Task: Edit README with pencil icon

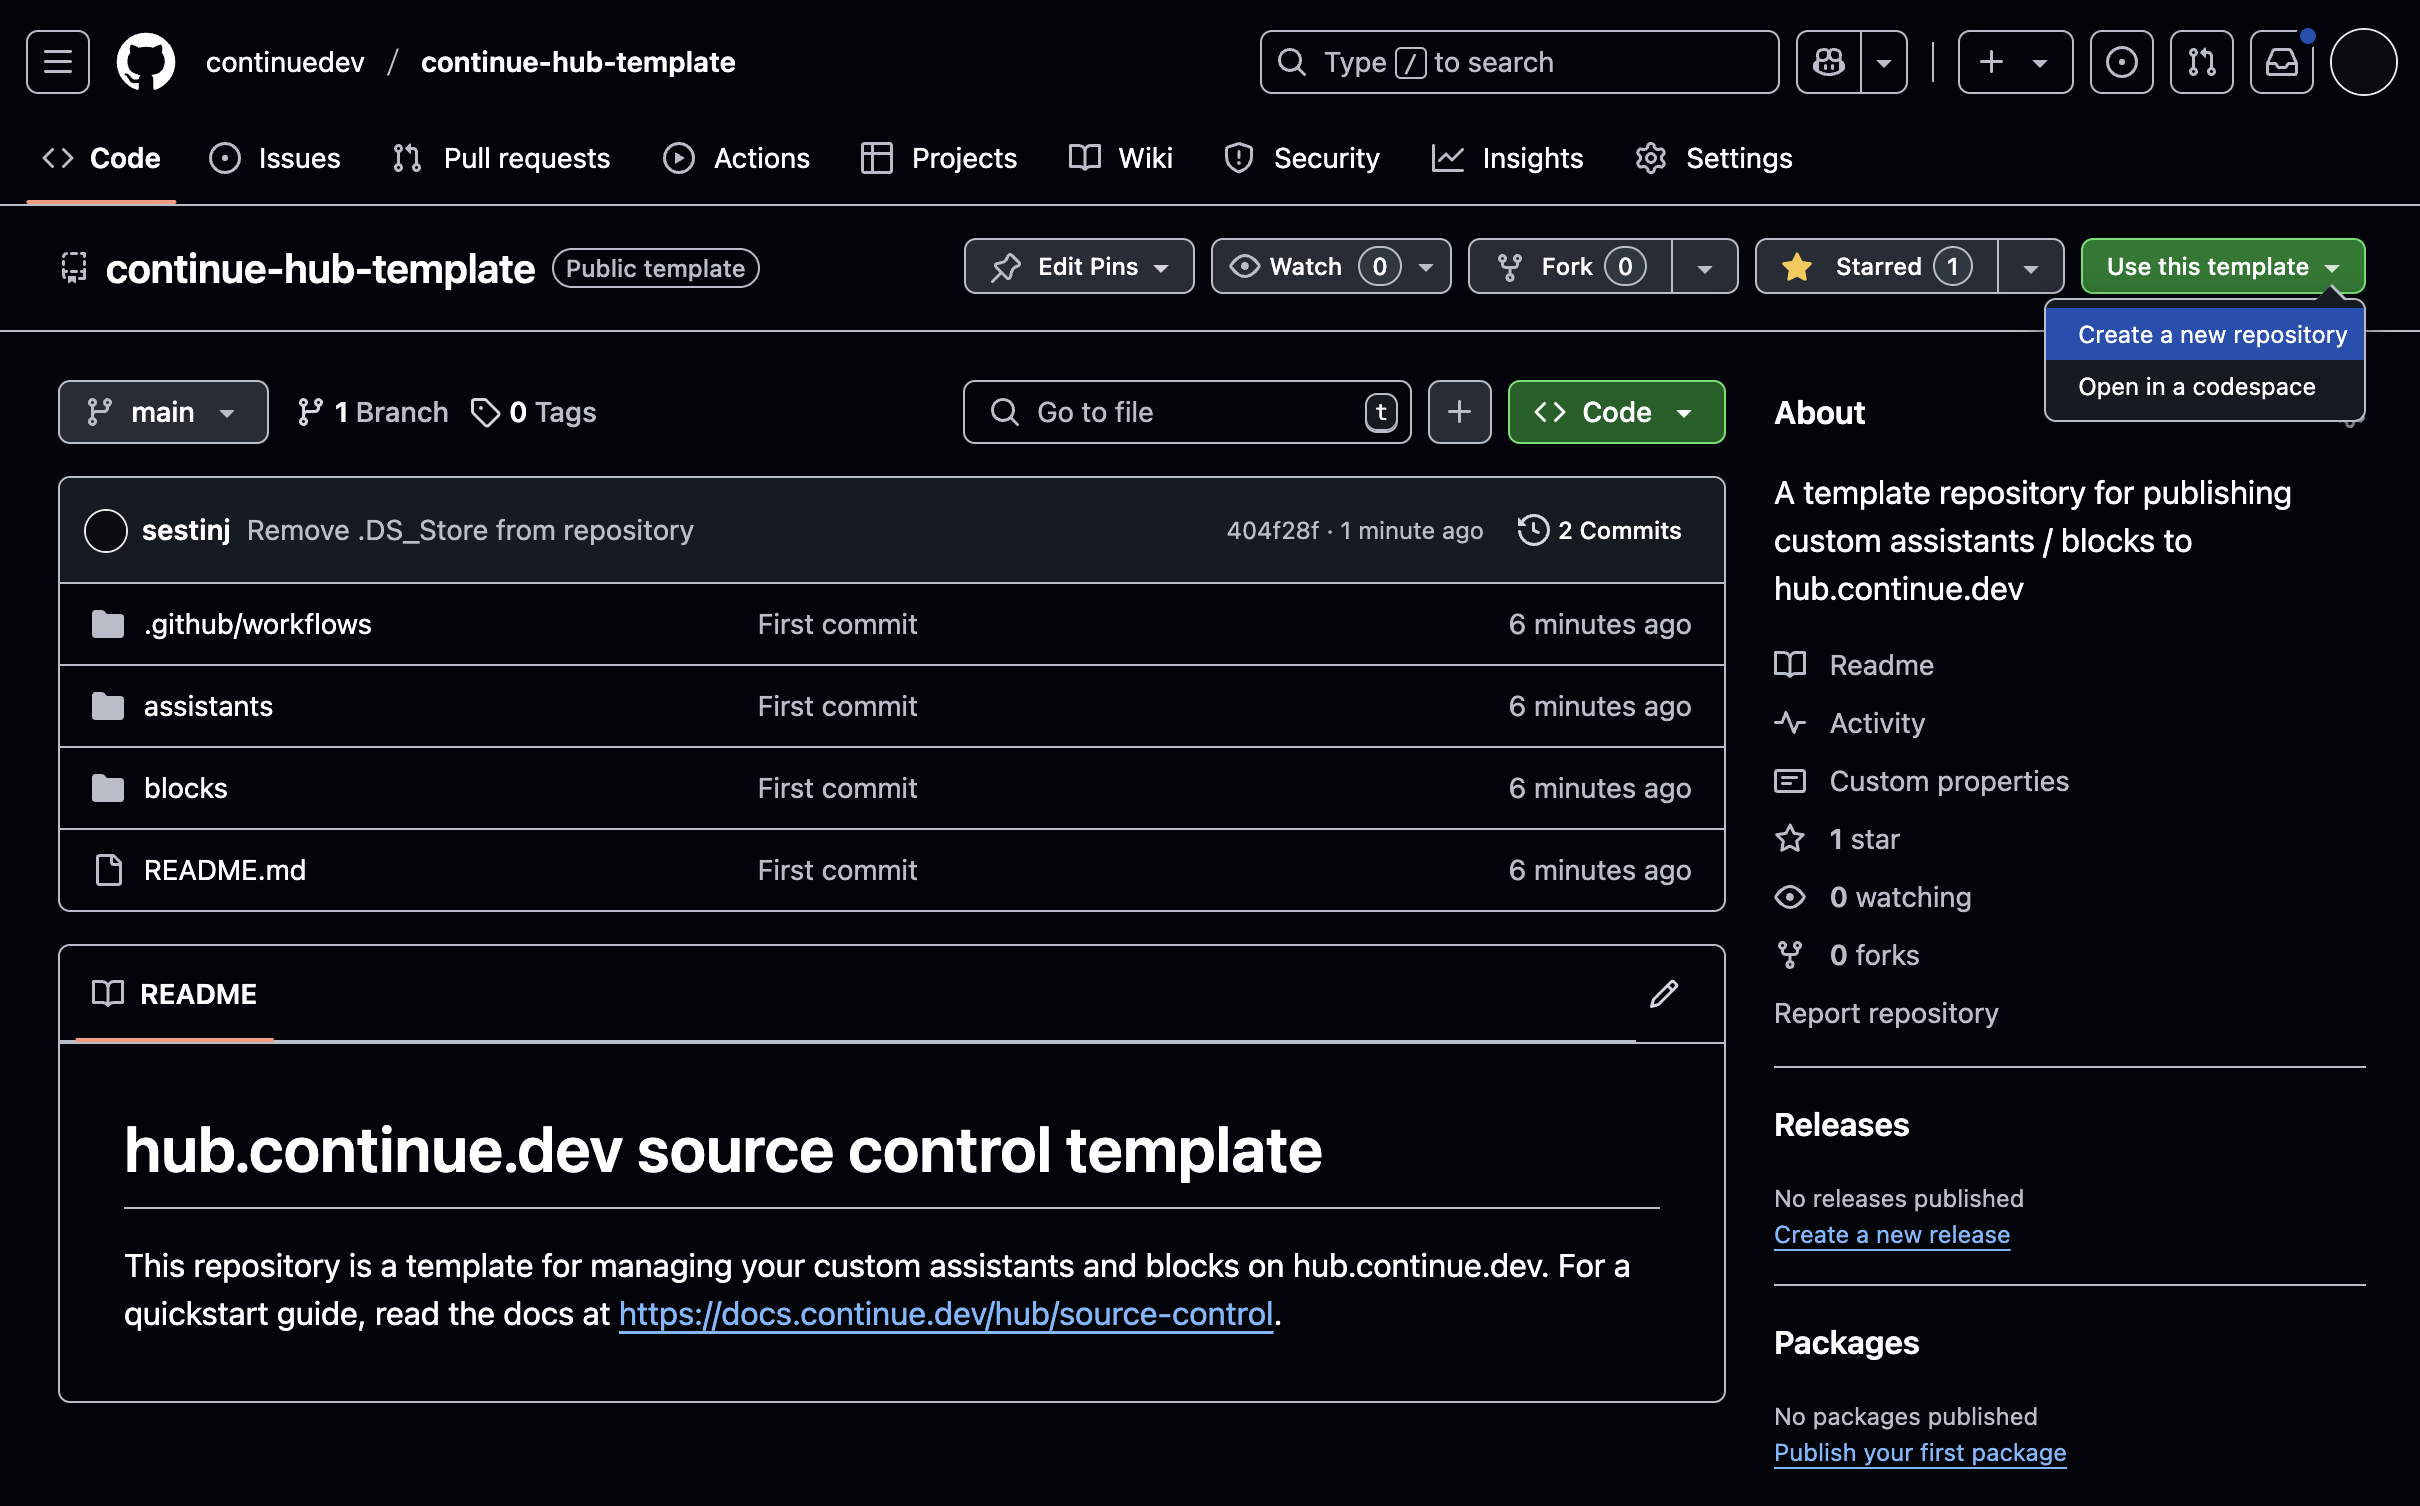Action: coord(1663,994)
